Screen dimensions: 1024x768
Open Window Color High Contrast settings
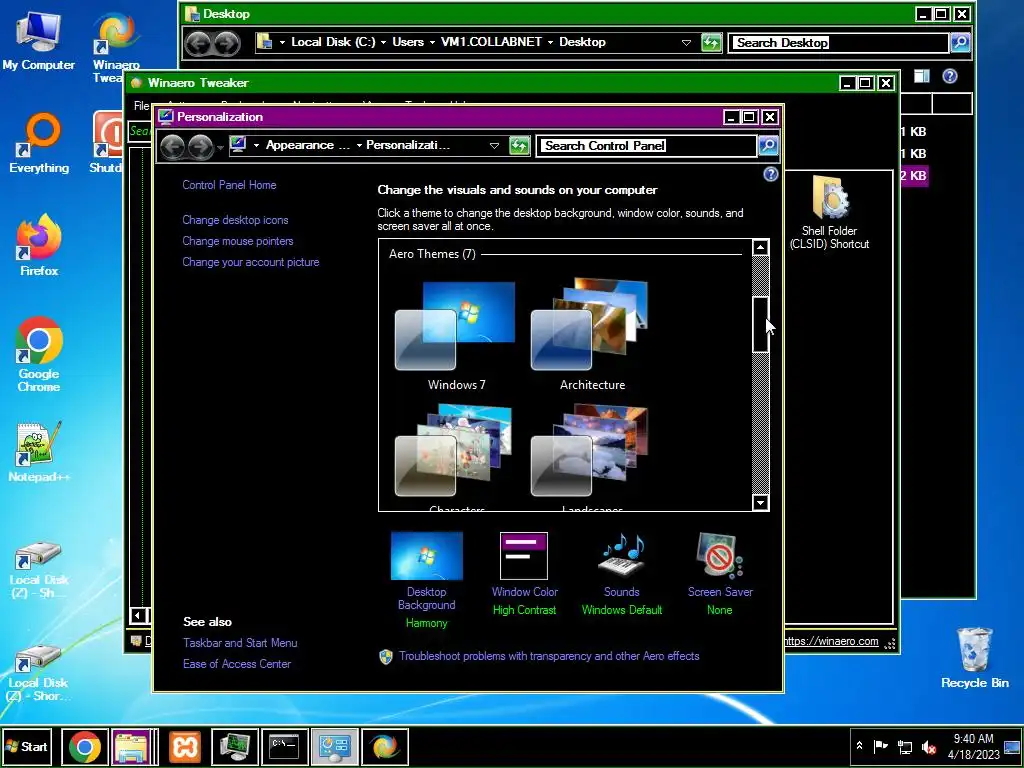coord(524,574)
